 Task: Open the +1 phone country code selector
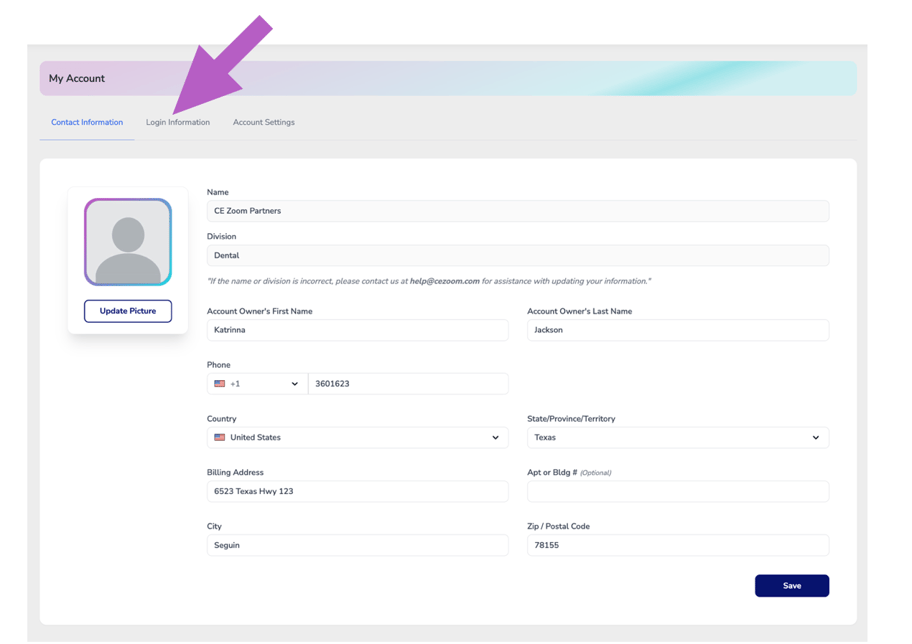[255, 383]
